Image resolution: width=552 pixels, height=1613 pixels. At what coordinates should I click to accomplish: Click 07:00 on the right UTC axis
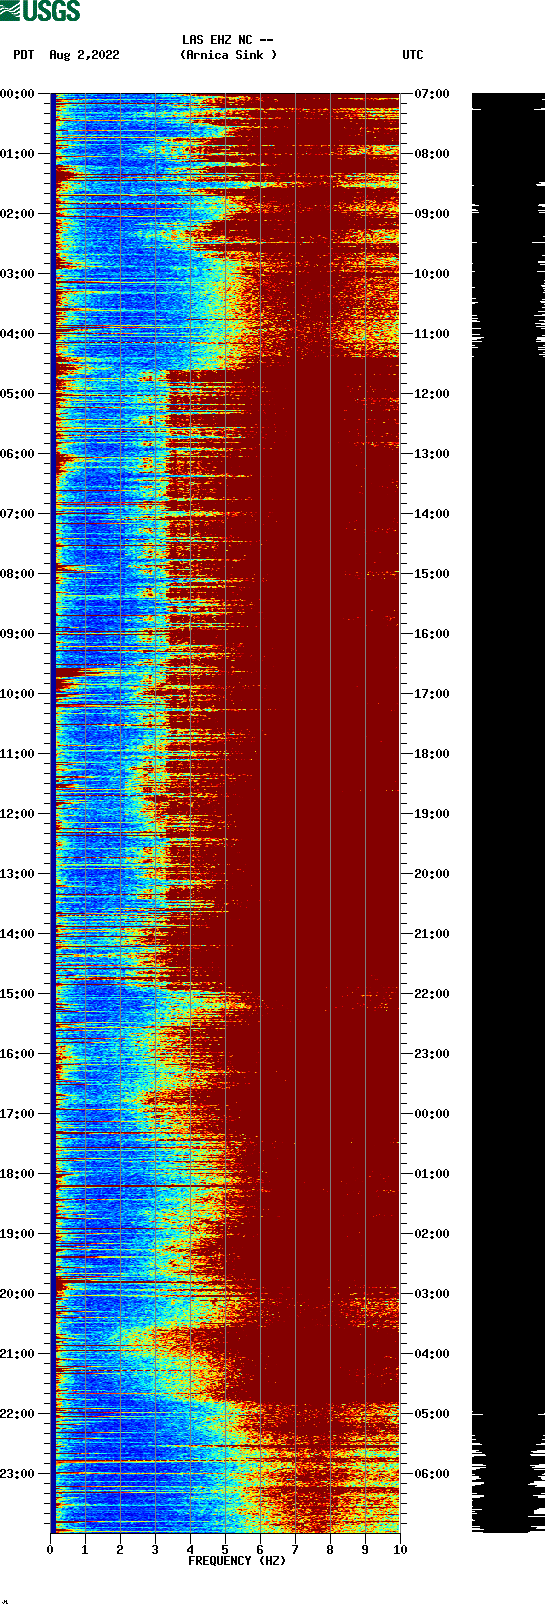coord(432,94)
